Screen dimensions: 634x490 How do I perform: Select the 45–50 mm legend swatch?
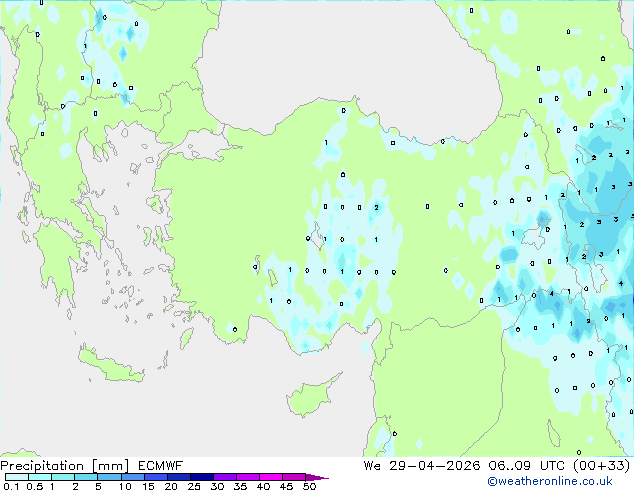pos(294,477)
